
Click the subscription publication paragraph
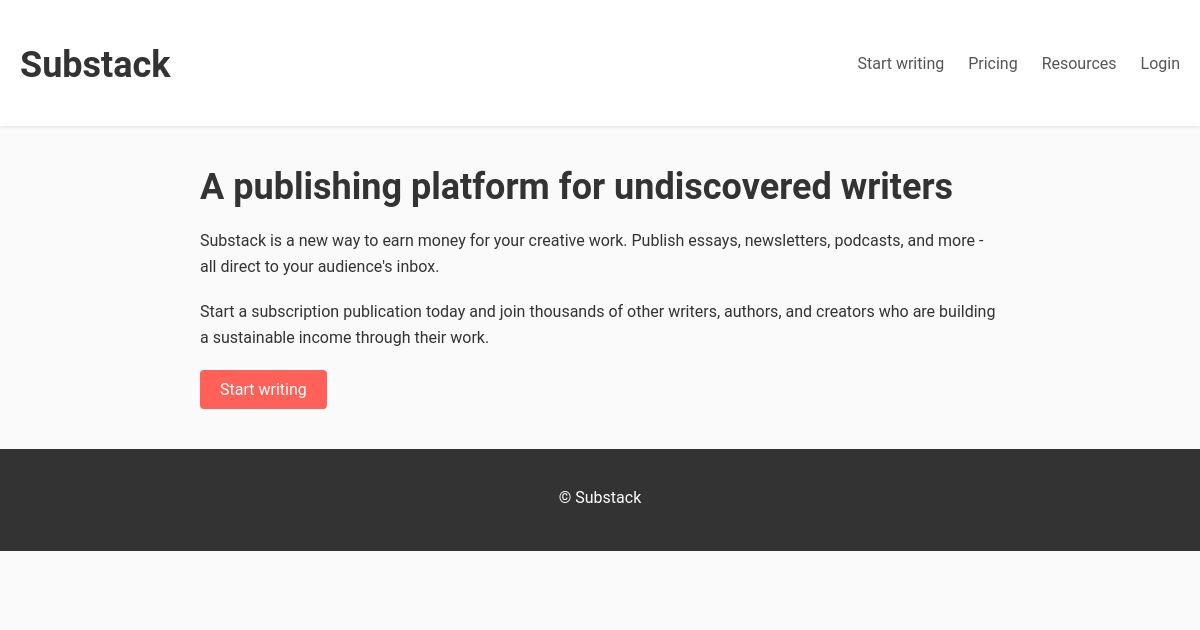pyautogui.click(x=597, y=324)
